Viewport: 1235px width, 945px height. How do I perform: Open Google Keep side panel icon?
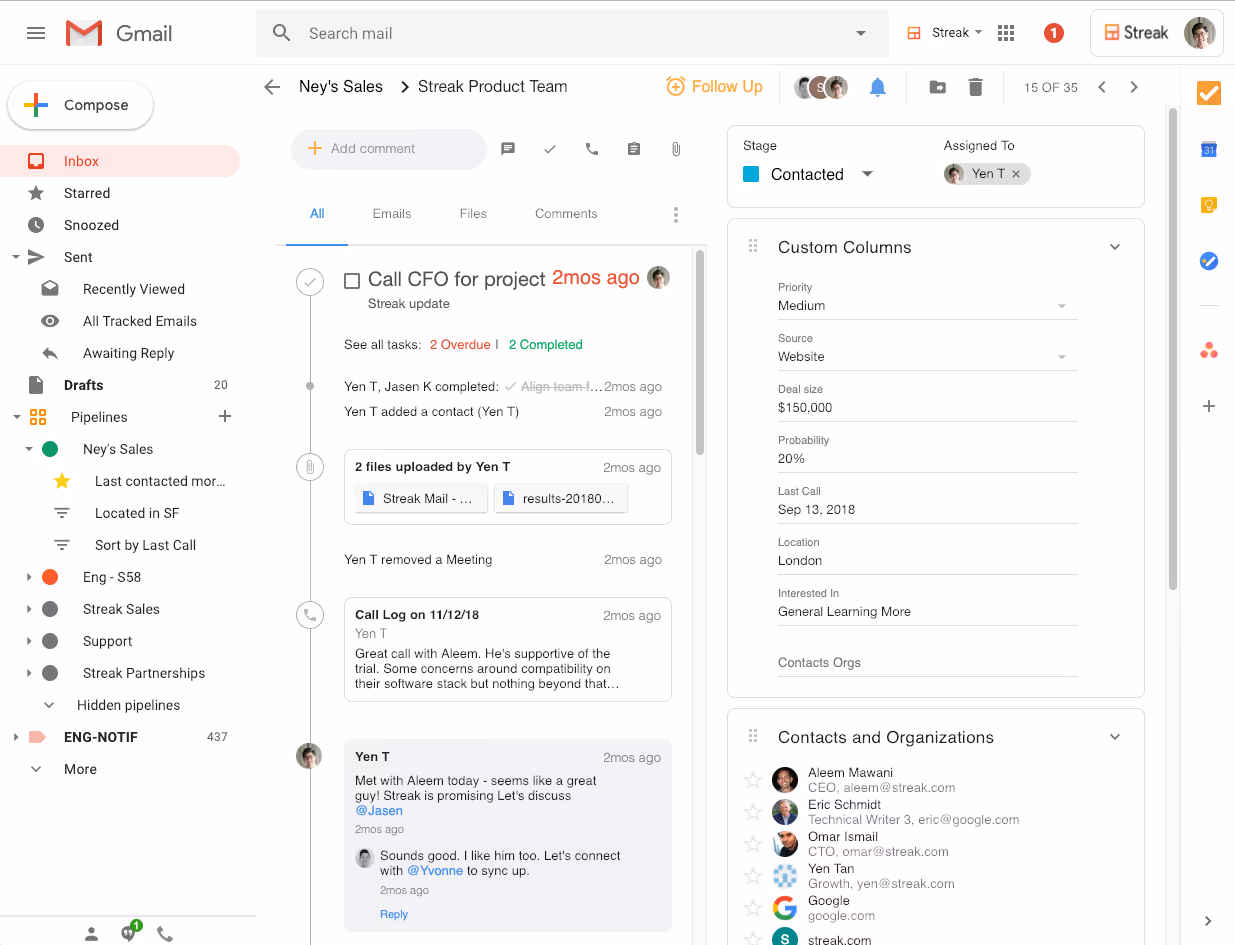pos(1209,205)
